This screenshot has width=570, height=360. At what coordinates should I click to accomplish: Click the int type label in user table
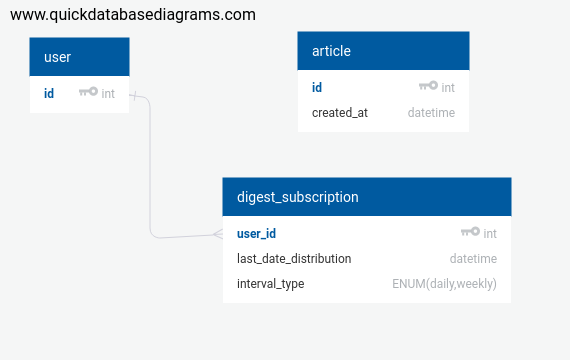click(108, 93)
